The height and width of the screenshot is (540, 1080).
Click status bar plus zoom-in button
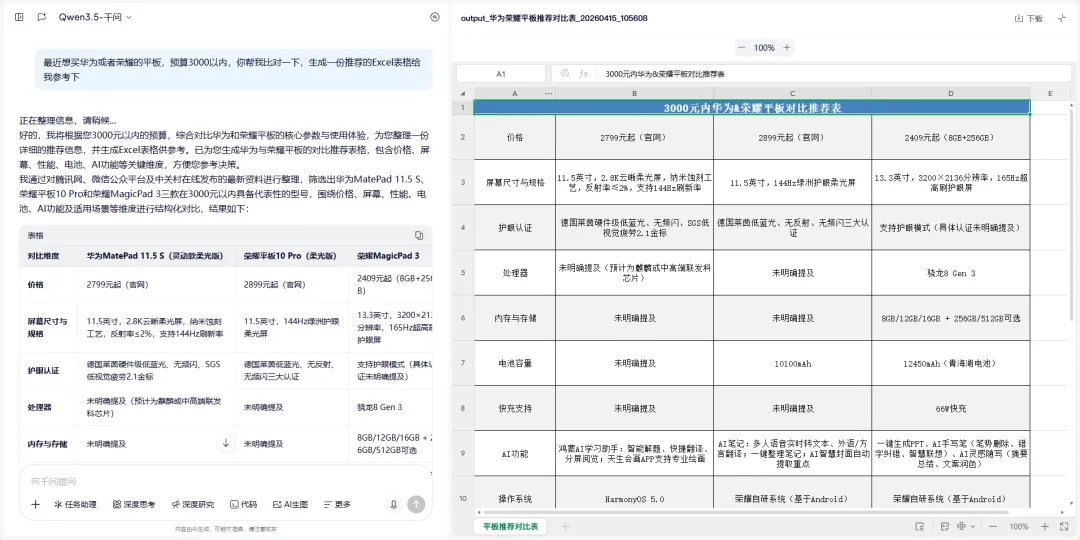(x=1045, y=526)
